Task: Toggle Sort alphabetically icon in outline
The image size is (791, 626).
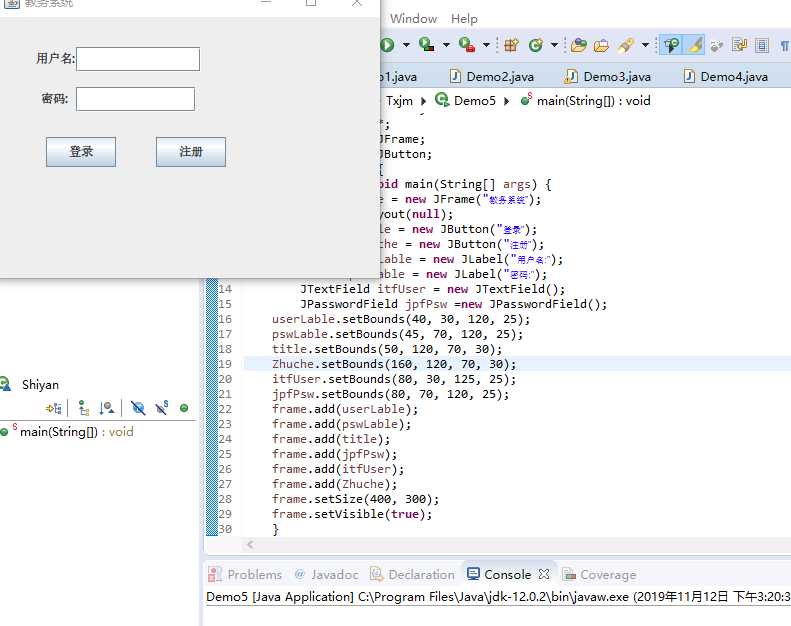Action: coord(106,408)
